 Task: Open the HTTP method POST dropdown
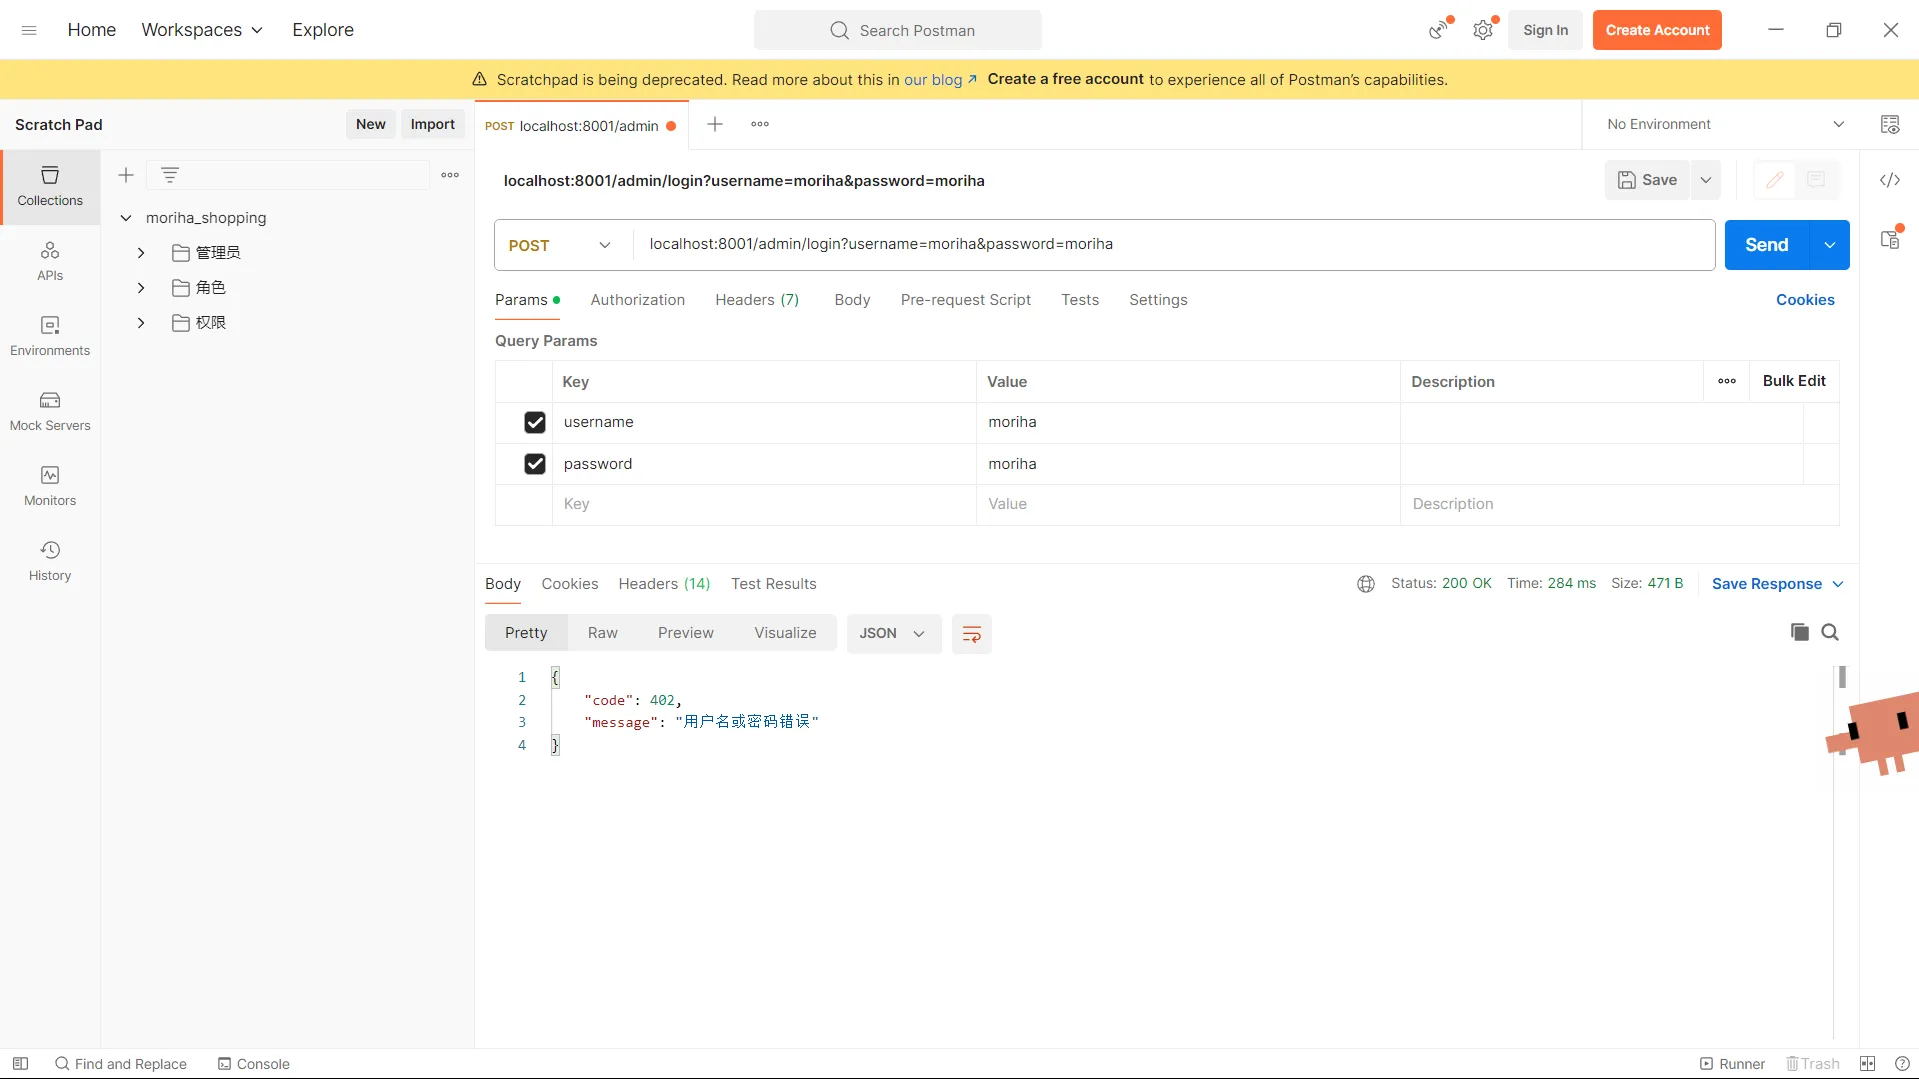tap(559, 245)
